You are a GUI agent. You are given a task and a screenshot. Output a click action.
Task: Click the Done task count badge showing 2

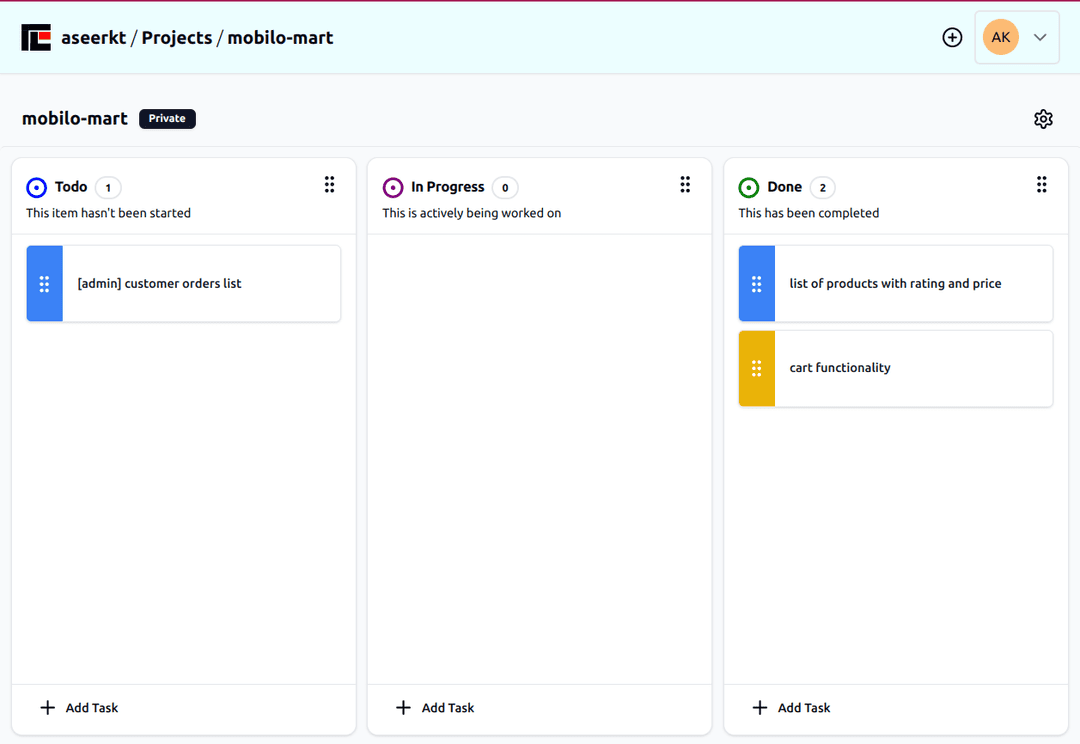[x=822, y=187]
